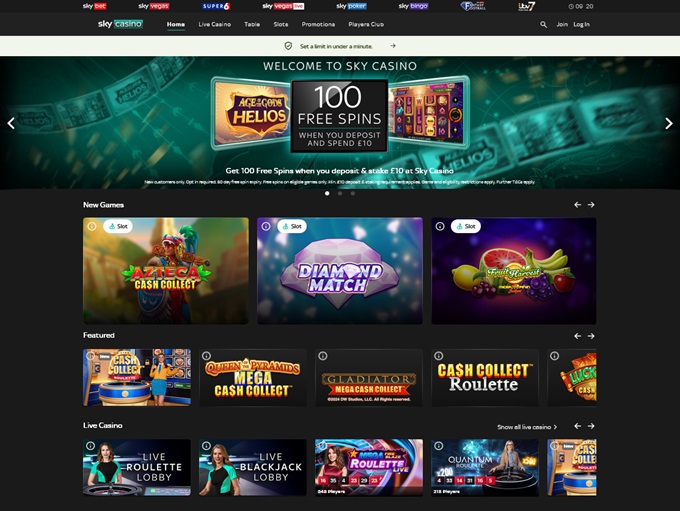
Task: Select the second carousel dot indicator
Action: 340,193
